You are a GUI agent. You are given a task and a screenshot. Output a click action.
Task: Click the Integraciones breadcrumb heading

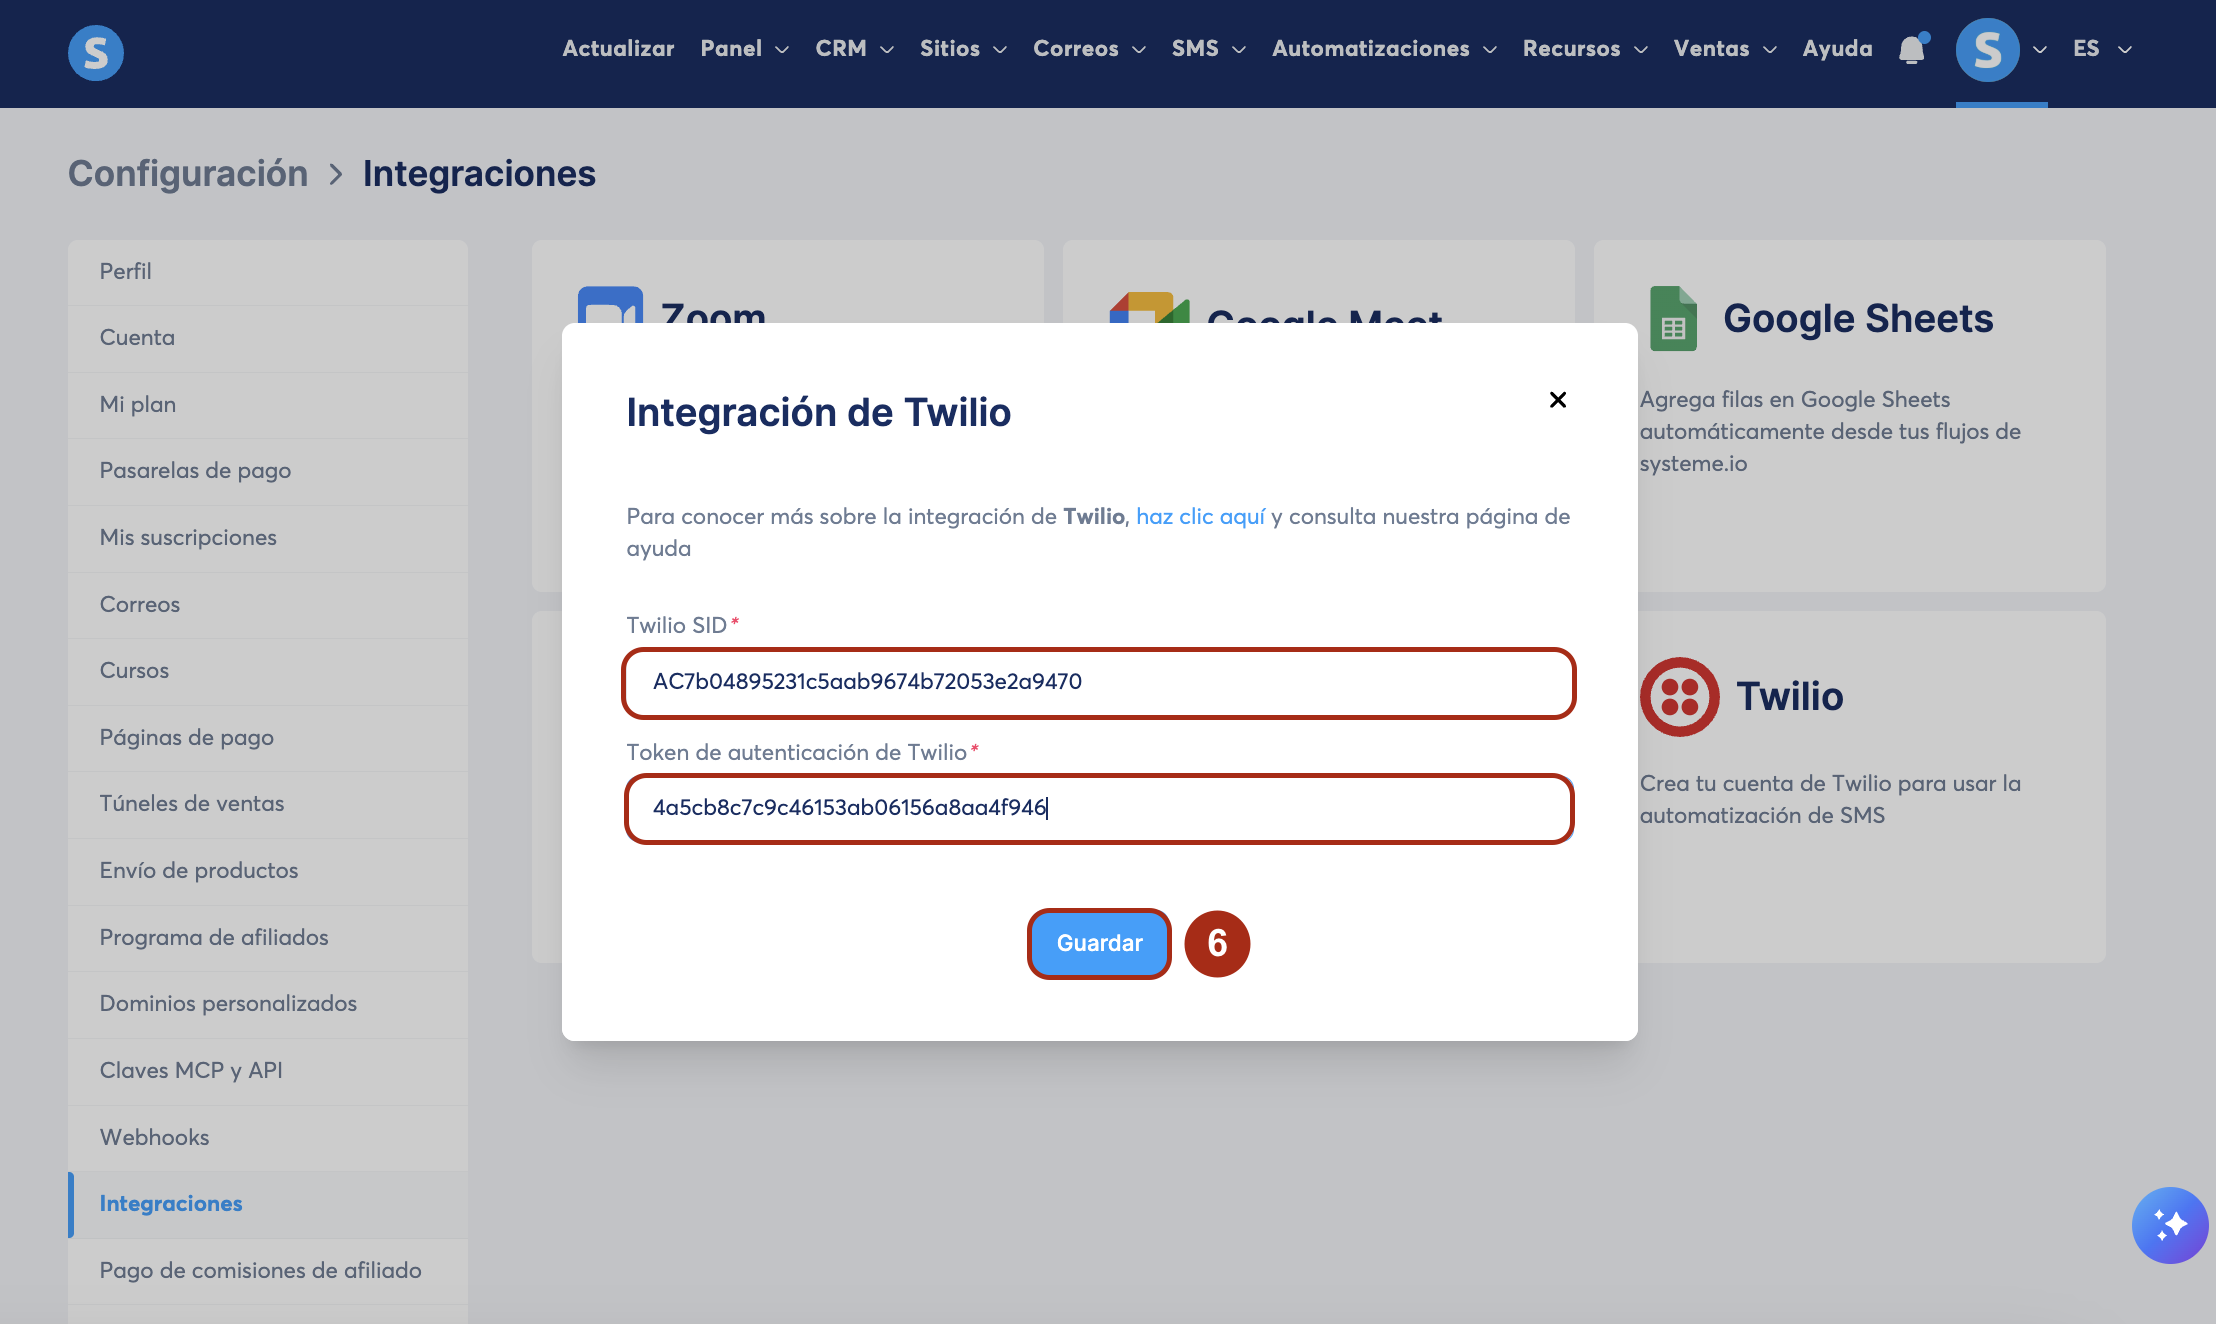coord(479,174)
